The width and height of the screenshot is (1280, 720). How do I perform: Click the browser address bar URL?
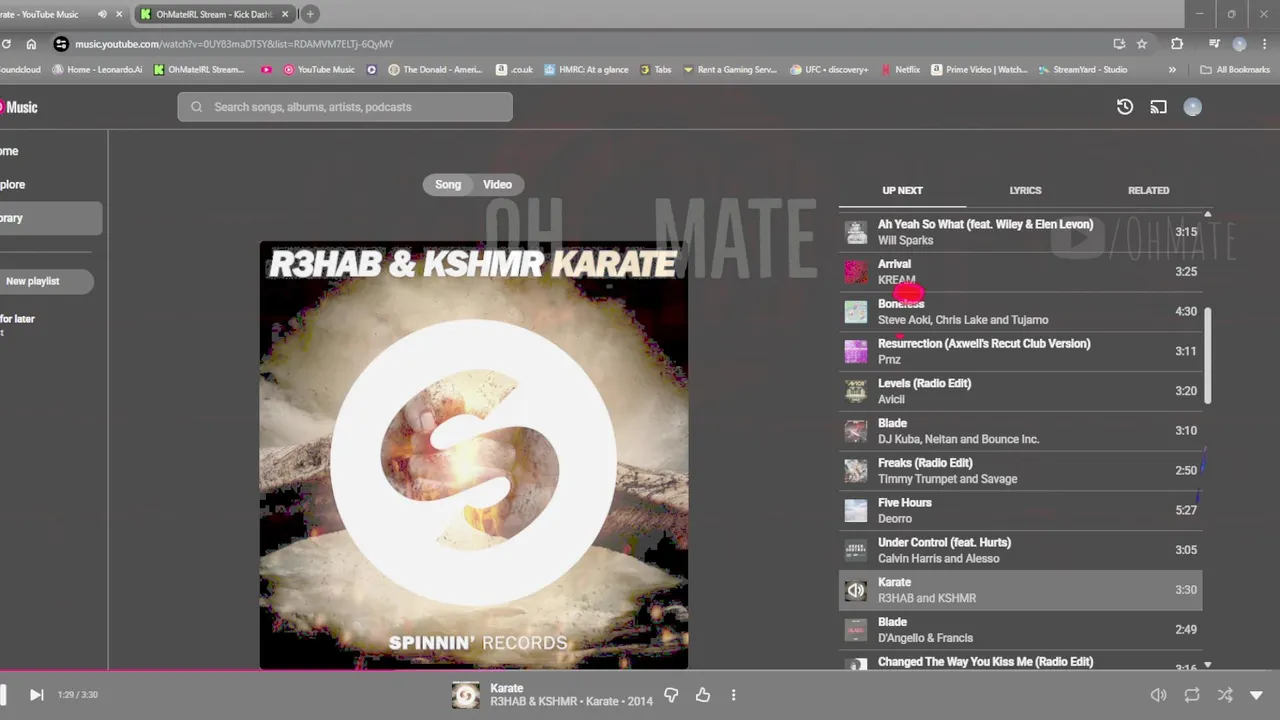234,44
